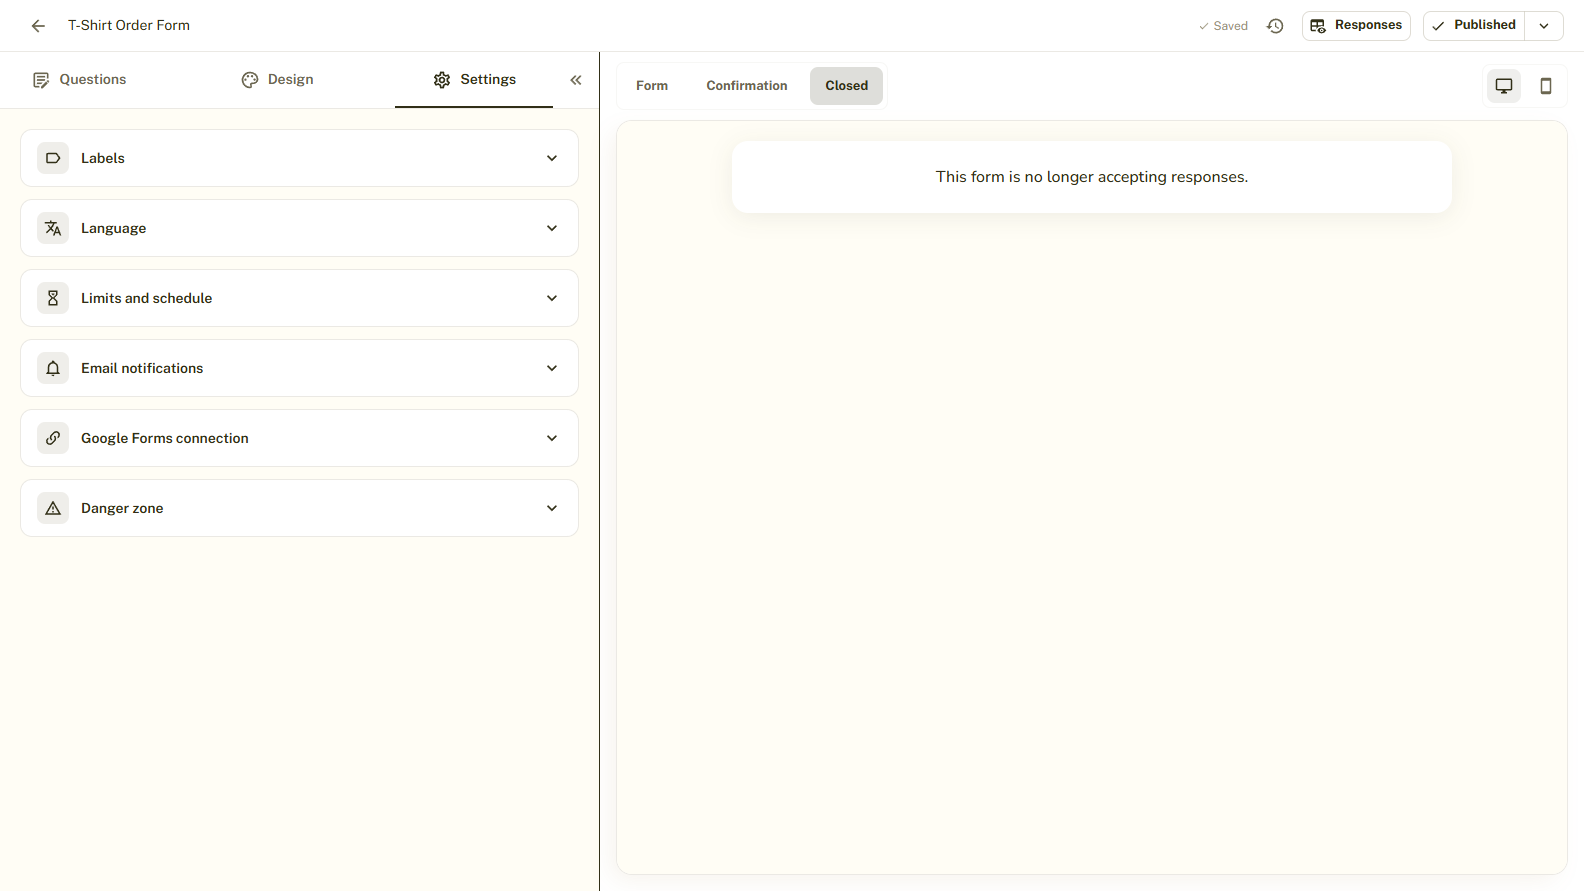Open the Published dropdown arrow
Image resolution: width=1584 pixels, height=891 pixels.
pyautogui.click(x=1544, y=26)
